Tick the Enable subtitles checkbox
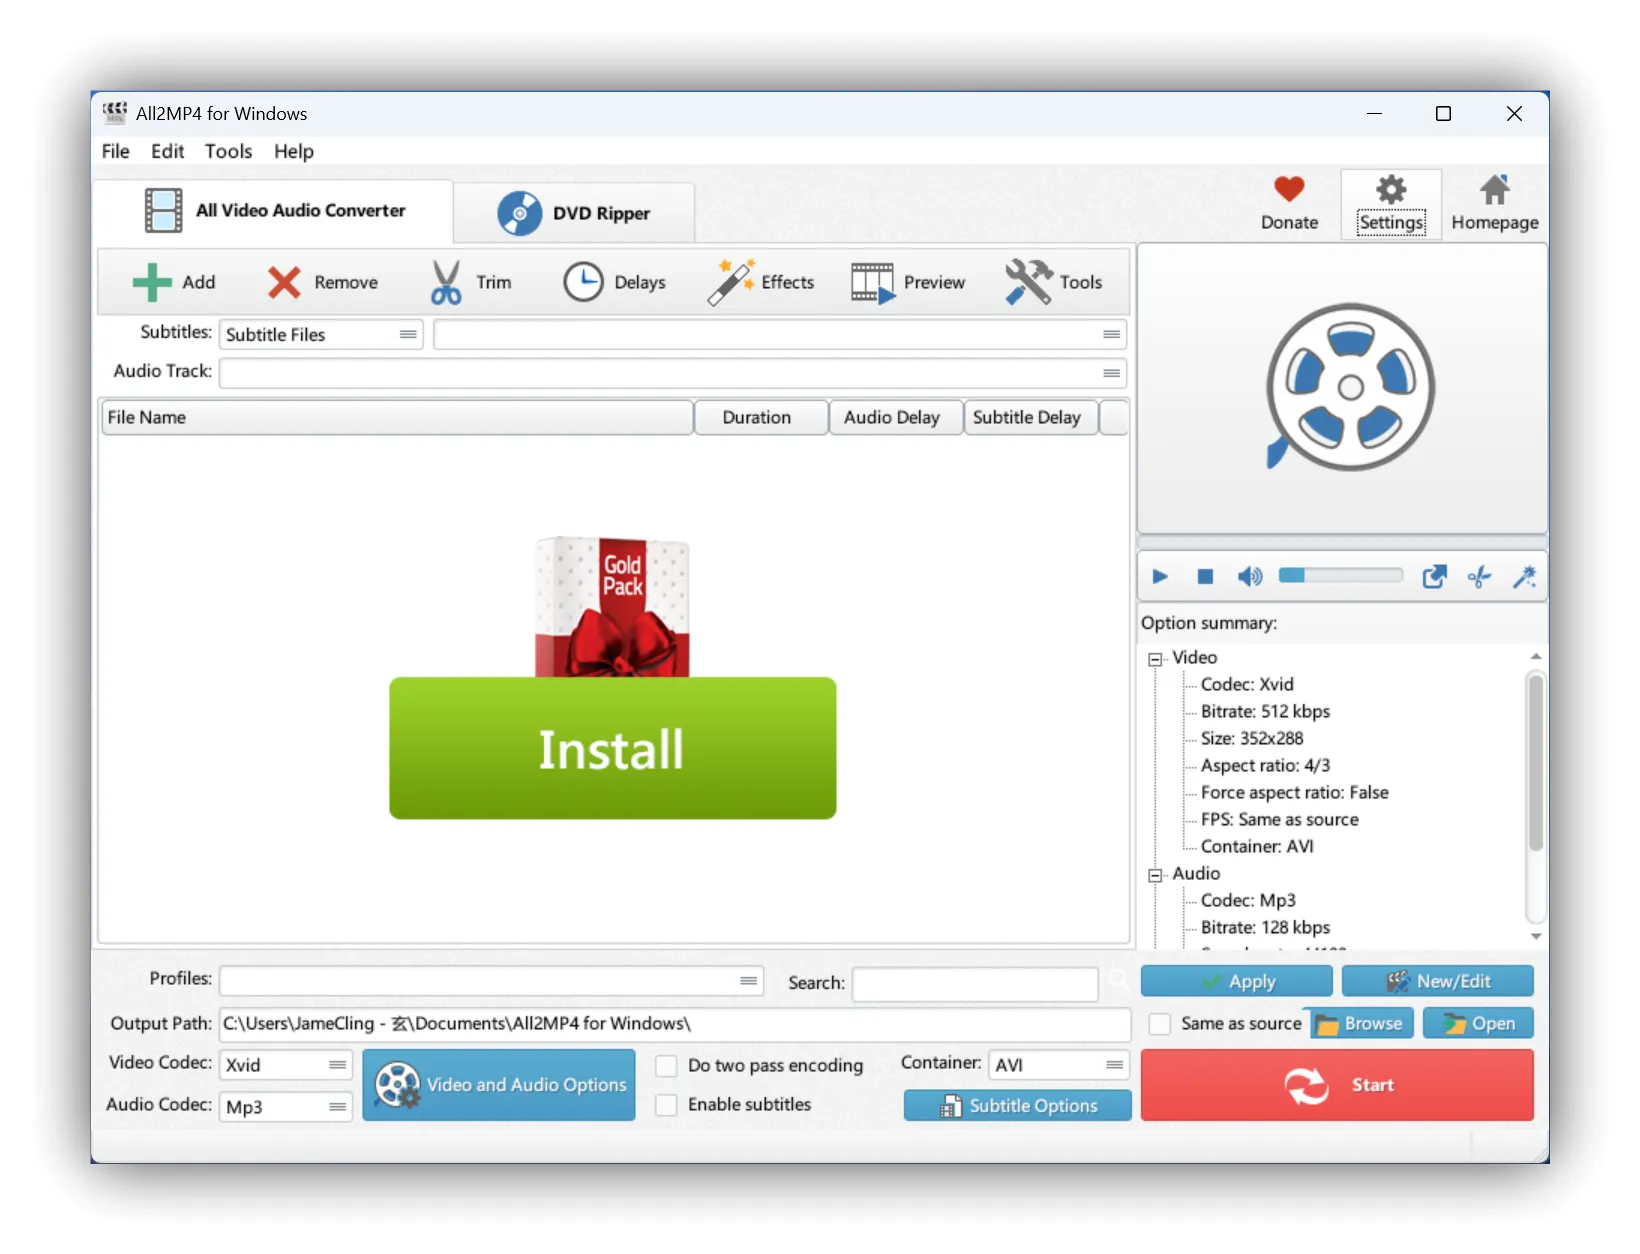The height and width of the screenshot is (1254, 1640). point(666,1105)
